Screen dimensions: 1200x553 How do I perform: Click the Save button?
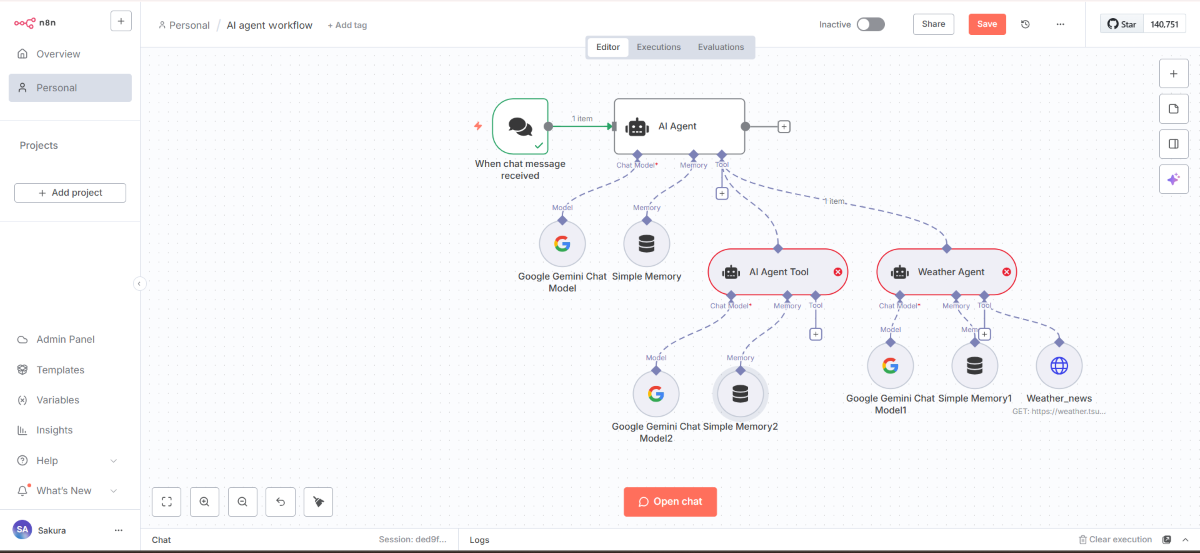click(987, 24)
